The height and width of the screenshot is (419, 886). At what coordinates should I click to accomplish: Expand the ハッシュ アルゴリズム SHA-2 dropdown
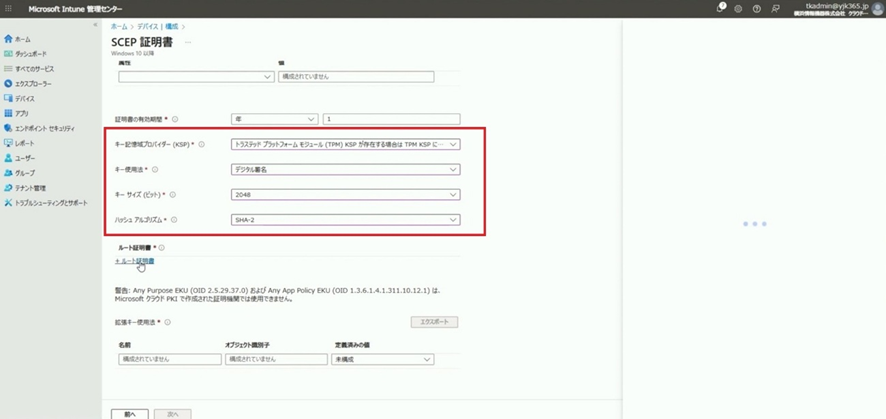click(x=345, y=220)
